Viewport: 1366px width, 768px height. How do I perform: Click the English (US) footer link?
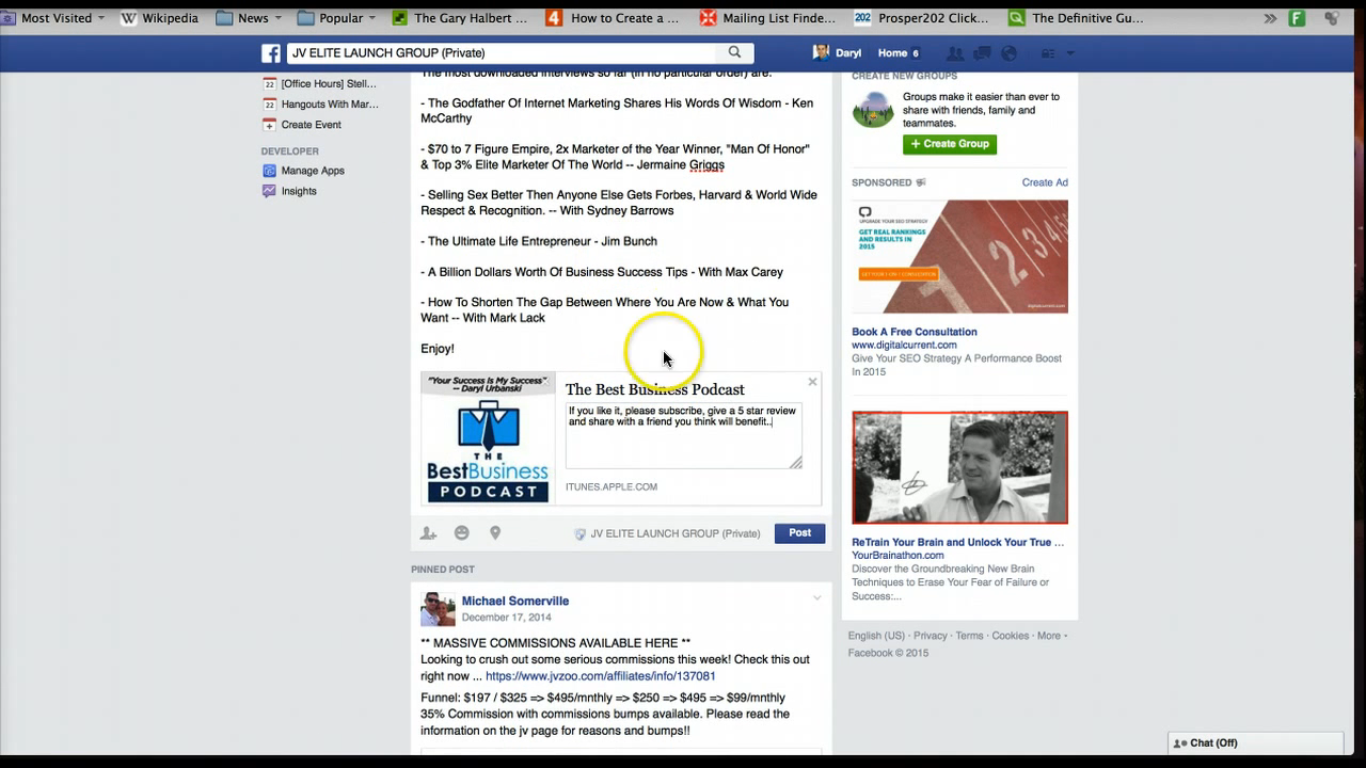876,636
